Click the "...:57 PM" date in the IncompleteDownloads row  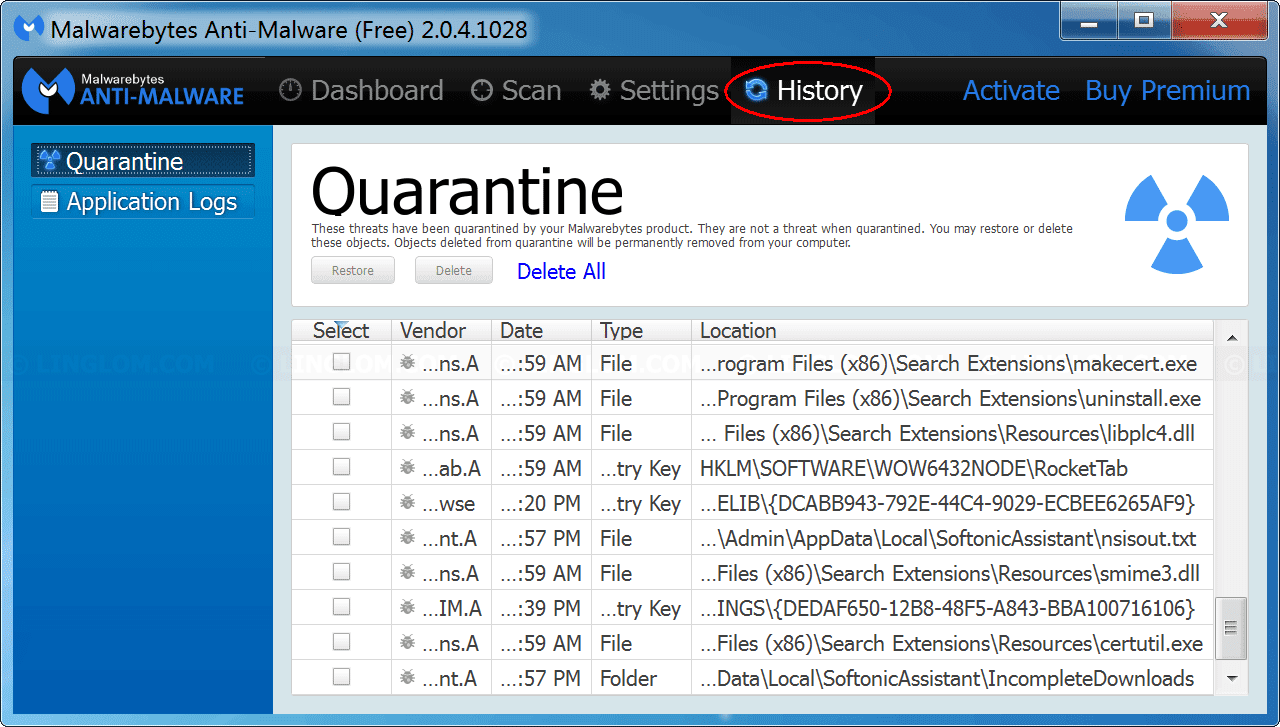[541, 678]
